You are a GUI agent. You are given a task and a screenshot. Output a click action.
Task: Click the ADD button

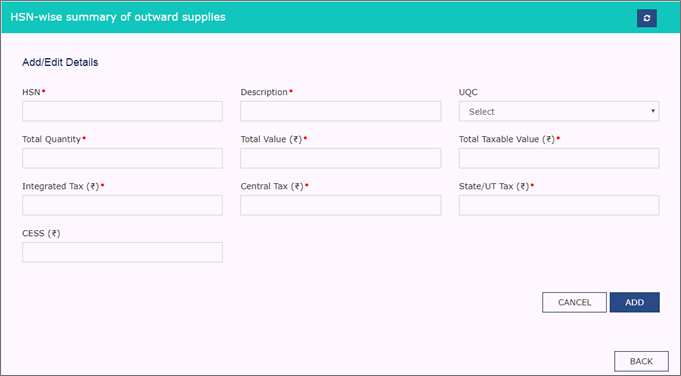point(635,302)
